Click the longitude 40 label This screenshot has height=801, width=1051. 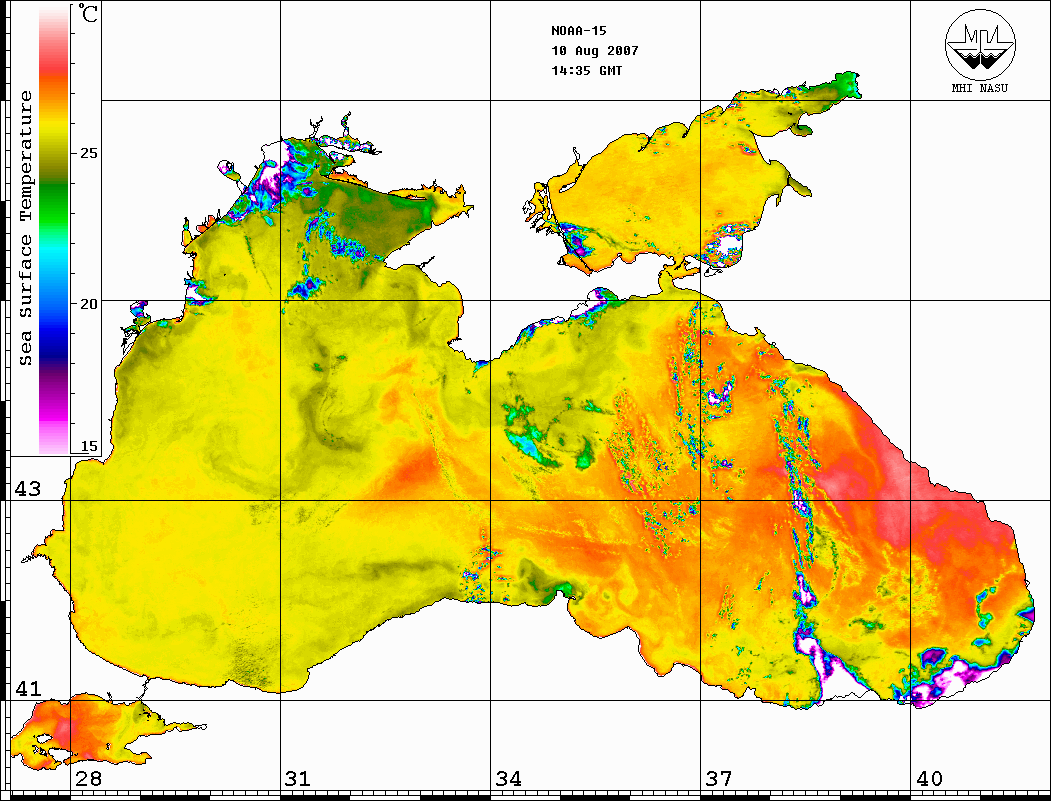[928, 779]
